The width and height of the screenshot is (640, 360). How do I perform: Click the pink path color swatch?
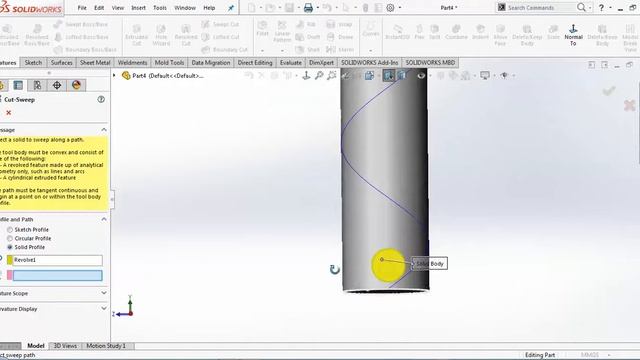pos(10,276)
